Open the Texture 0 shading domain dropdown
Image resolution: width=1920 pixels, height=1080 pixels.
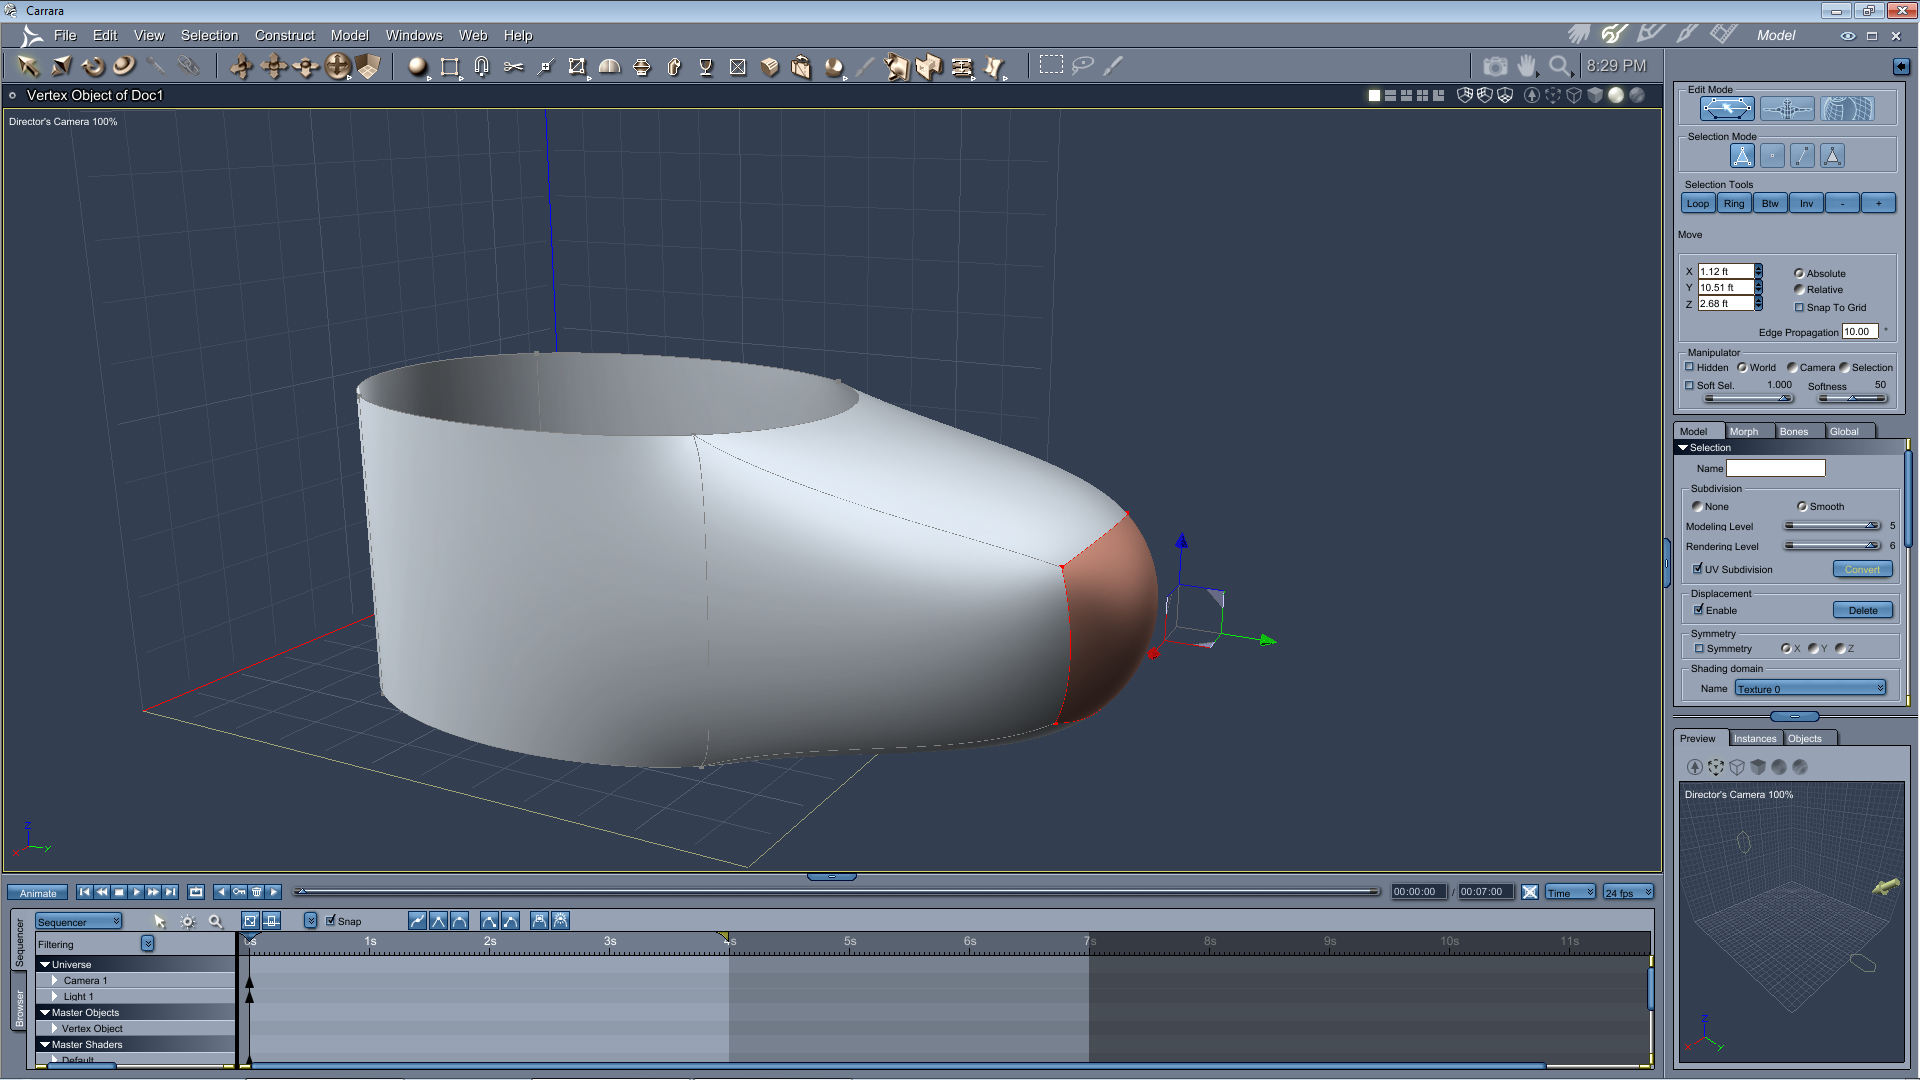[1810, 688]
